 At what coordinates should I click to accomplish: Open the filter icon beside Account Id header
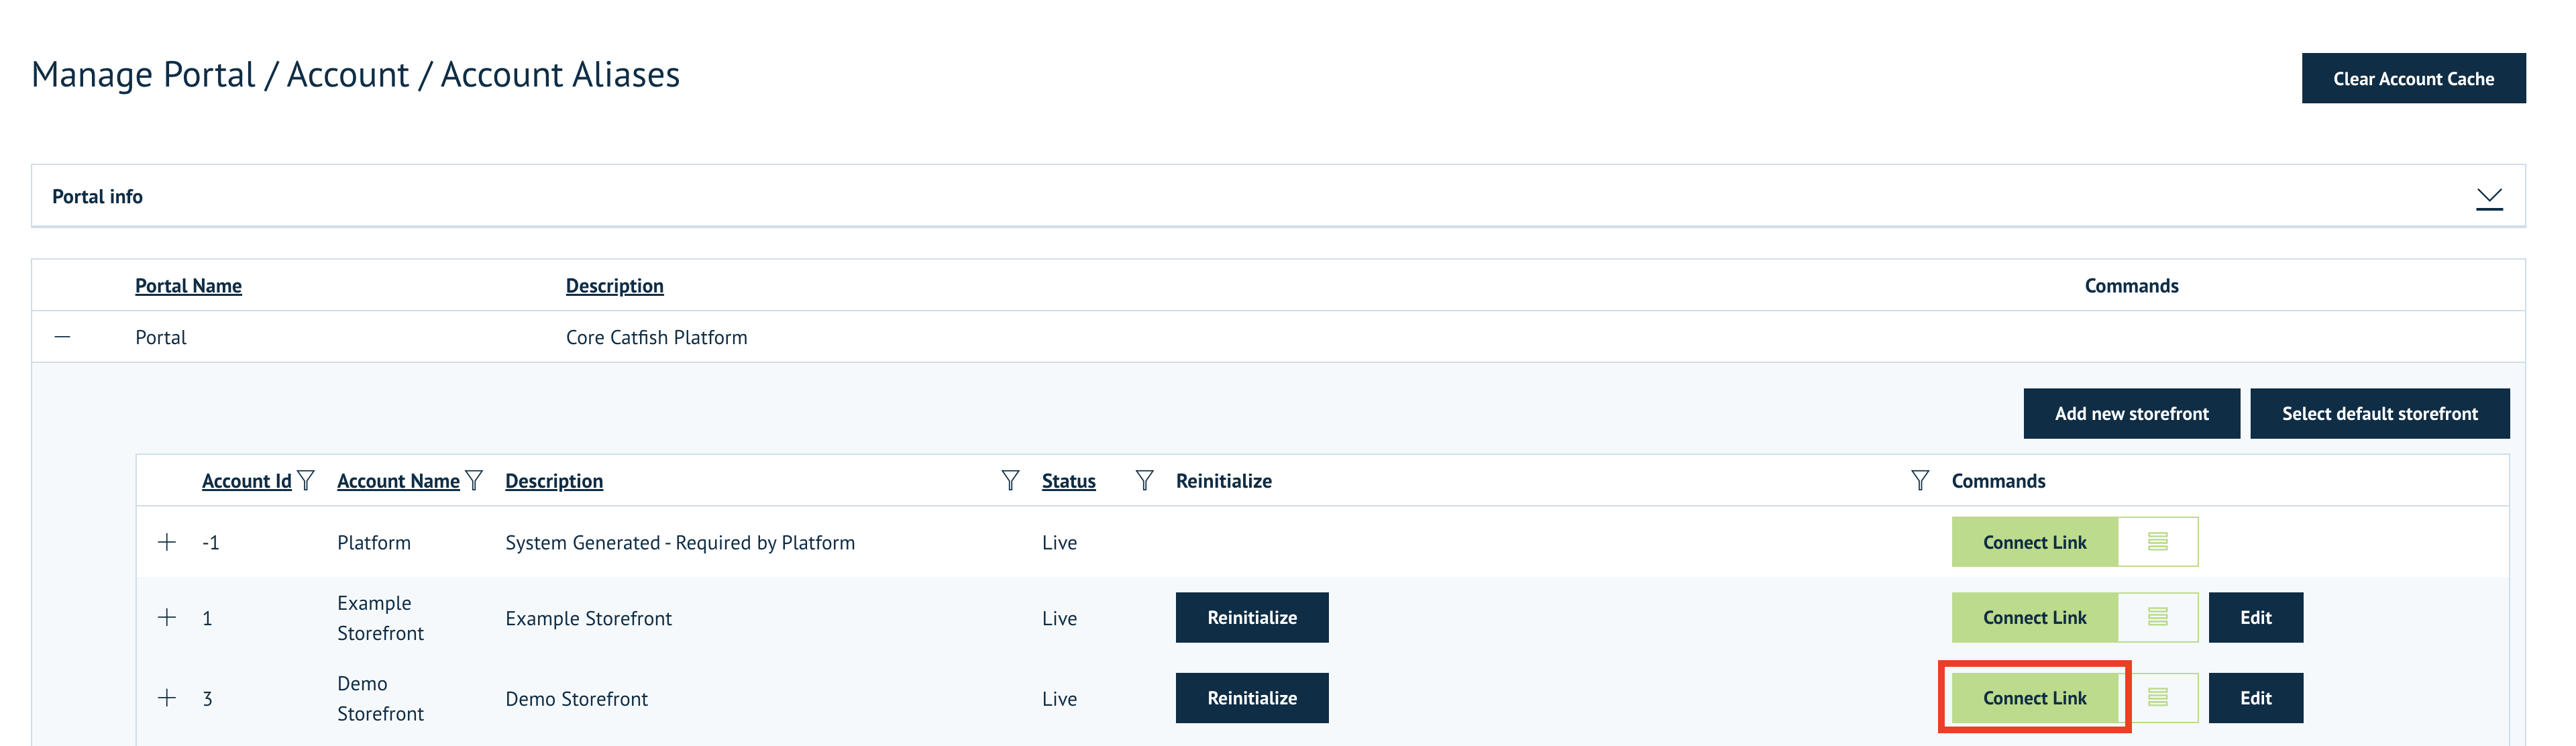coord(306,480)
